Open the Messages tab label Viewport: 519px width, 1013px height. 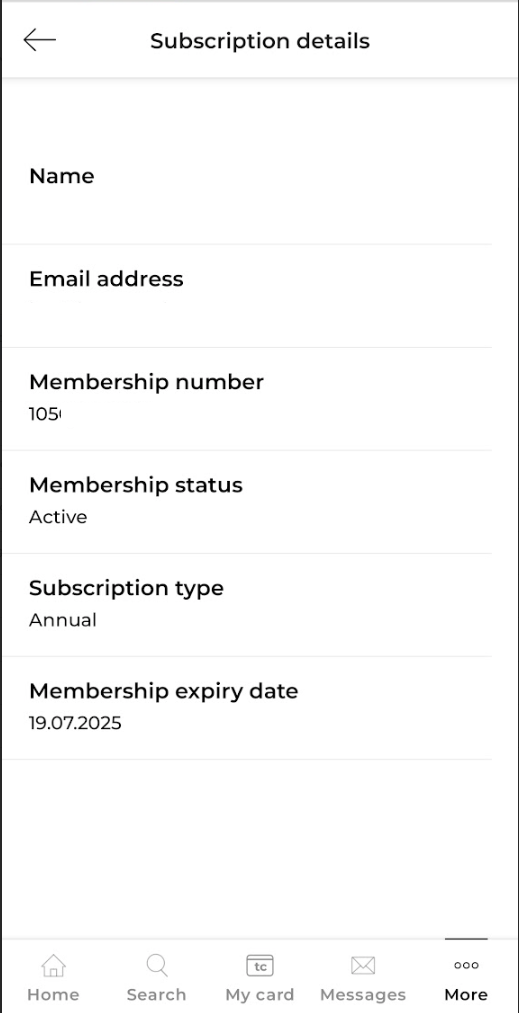363,995
